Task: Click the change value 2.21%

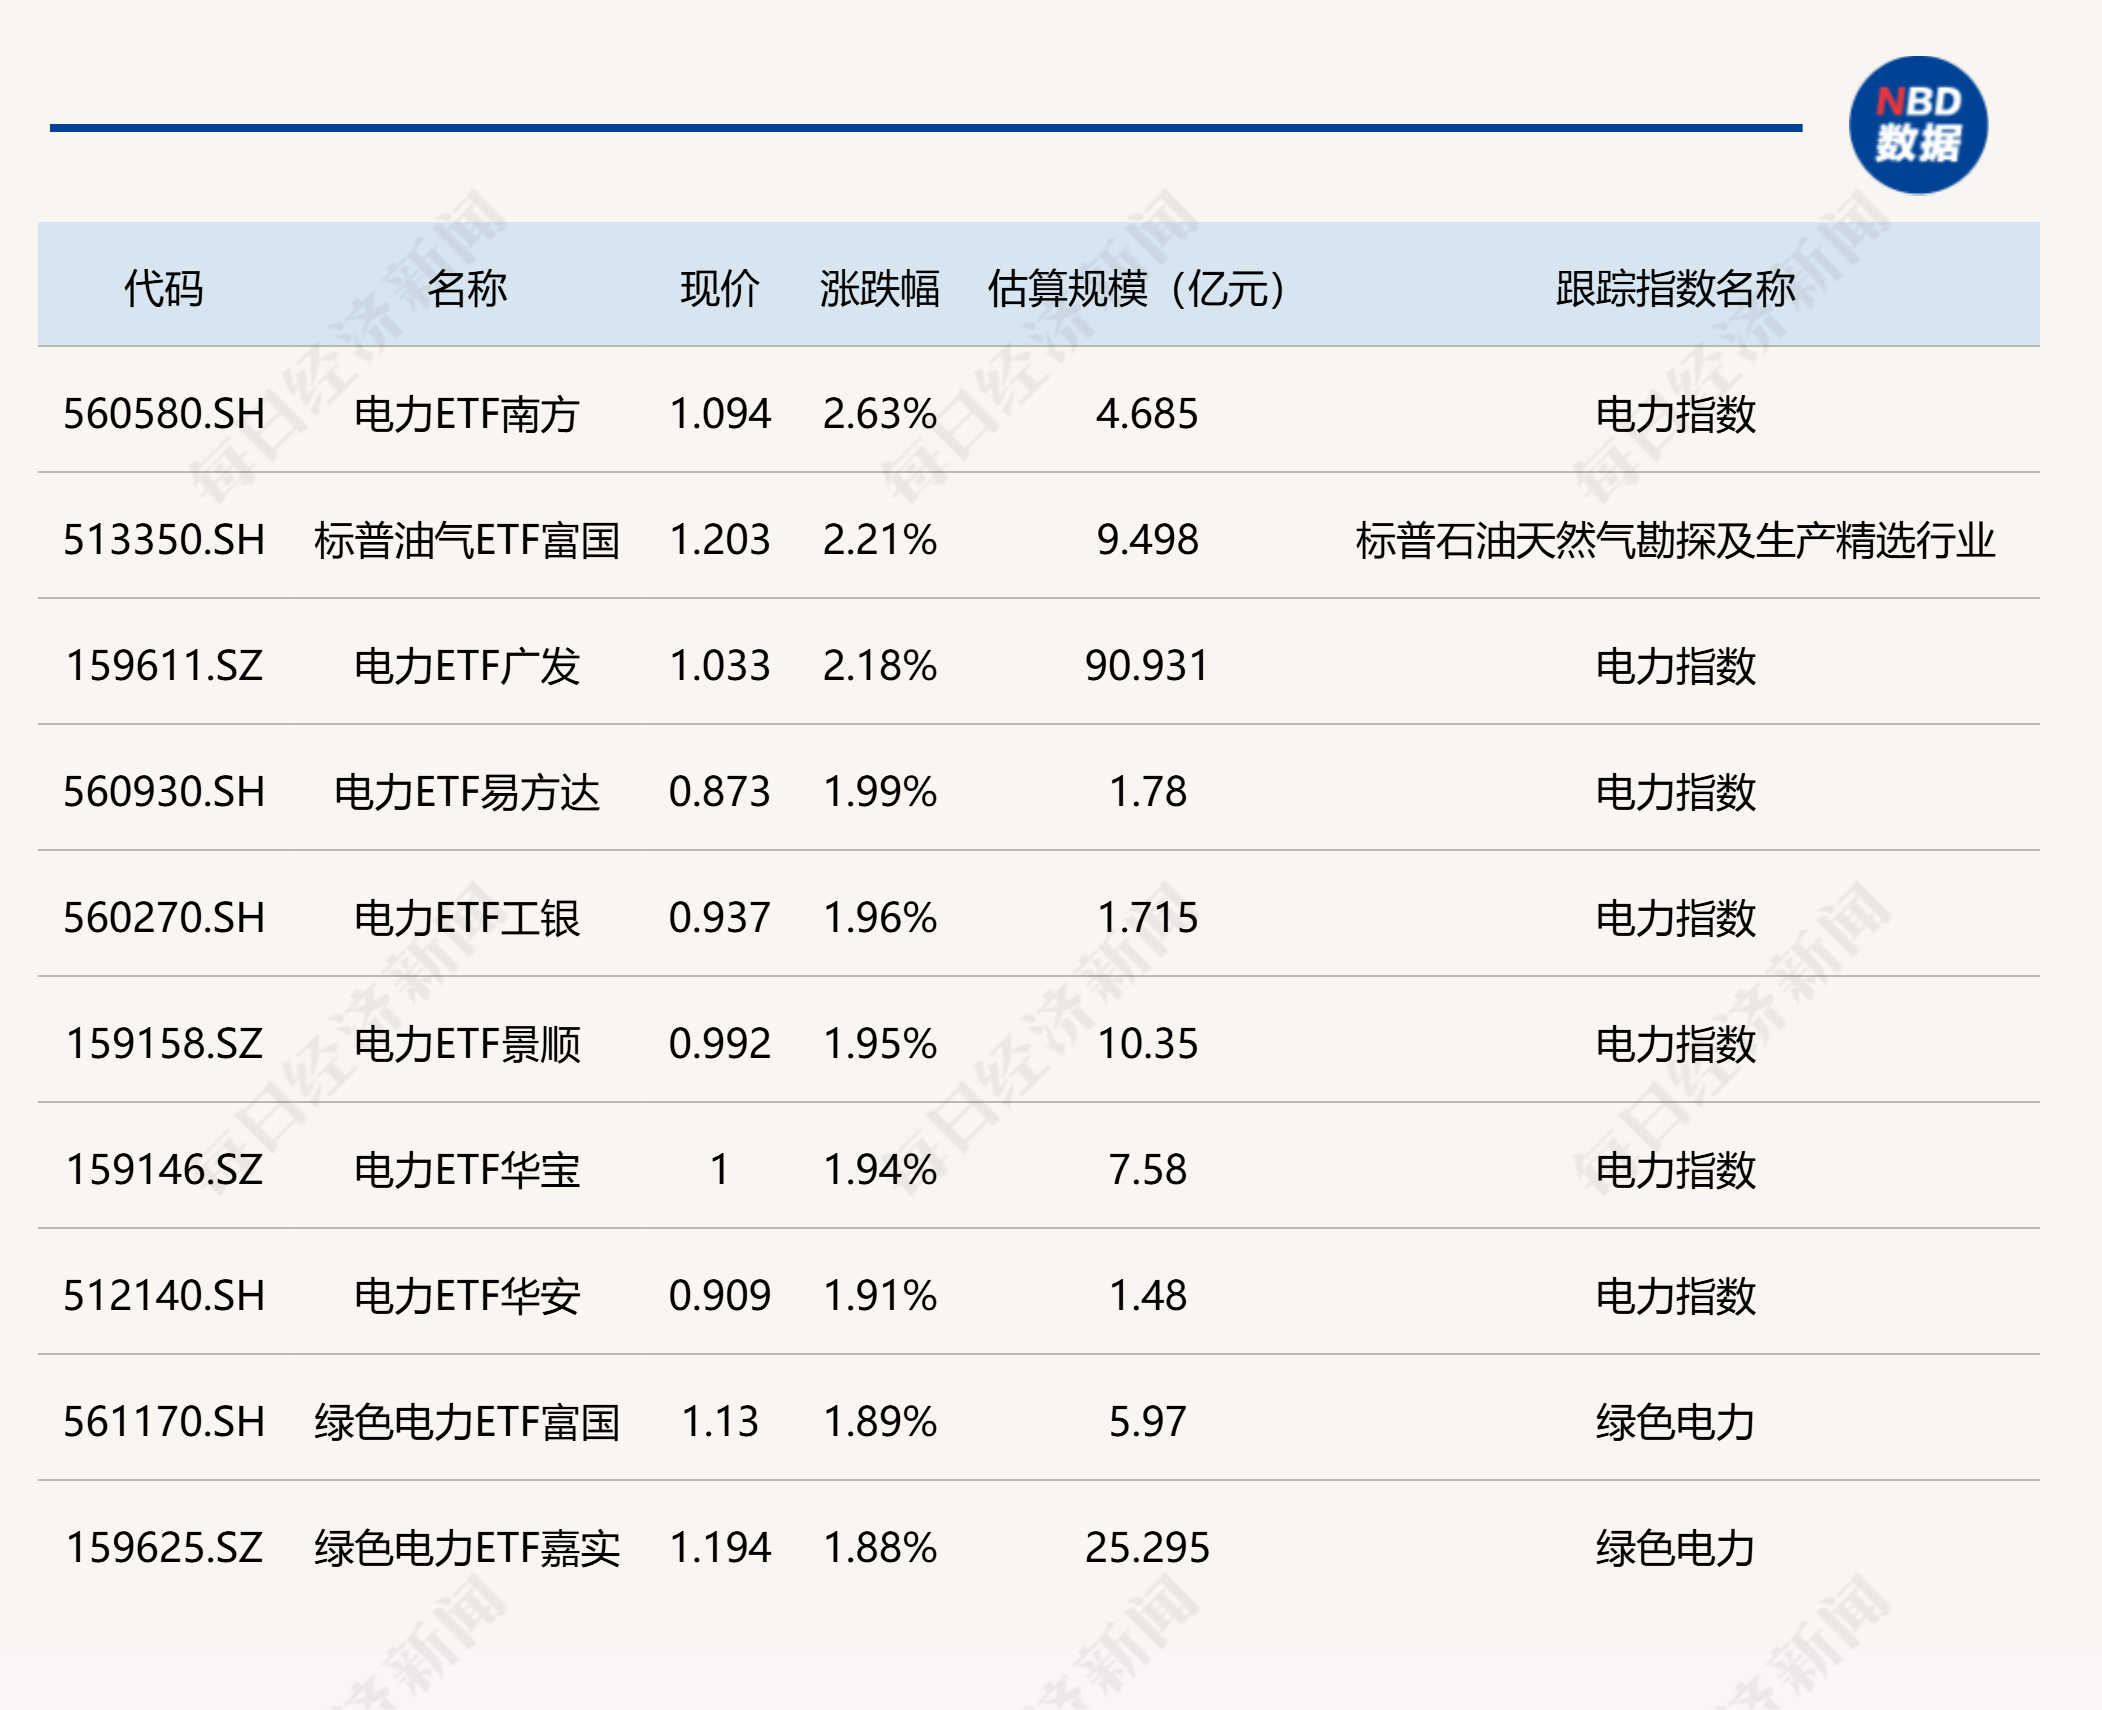Action: [880, 540]
